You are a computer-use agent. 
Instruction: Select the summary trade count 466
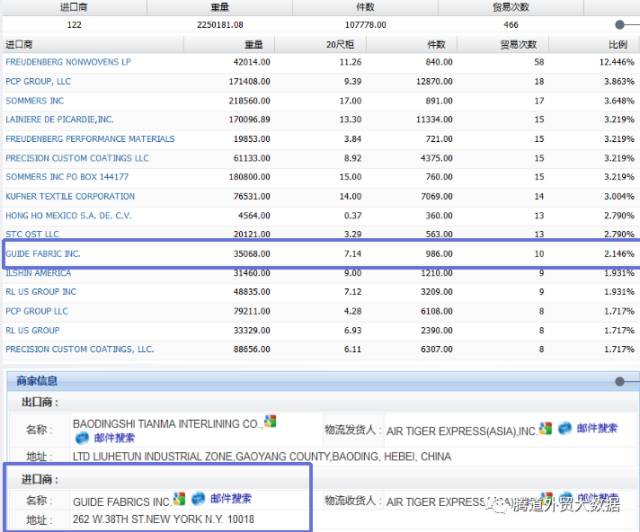[511, 25]
